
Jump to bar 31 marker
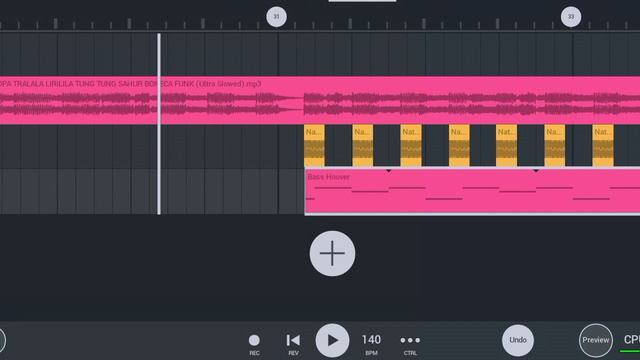[x=276, y=17]
